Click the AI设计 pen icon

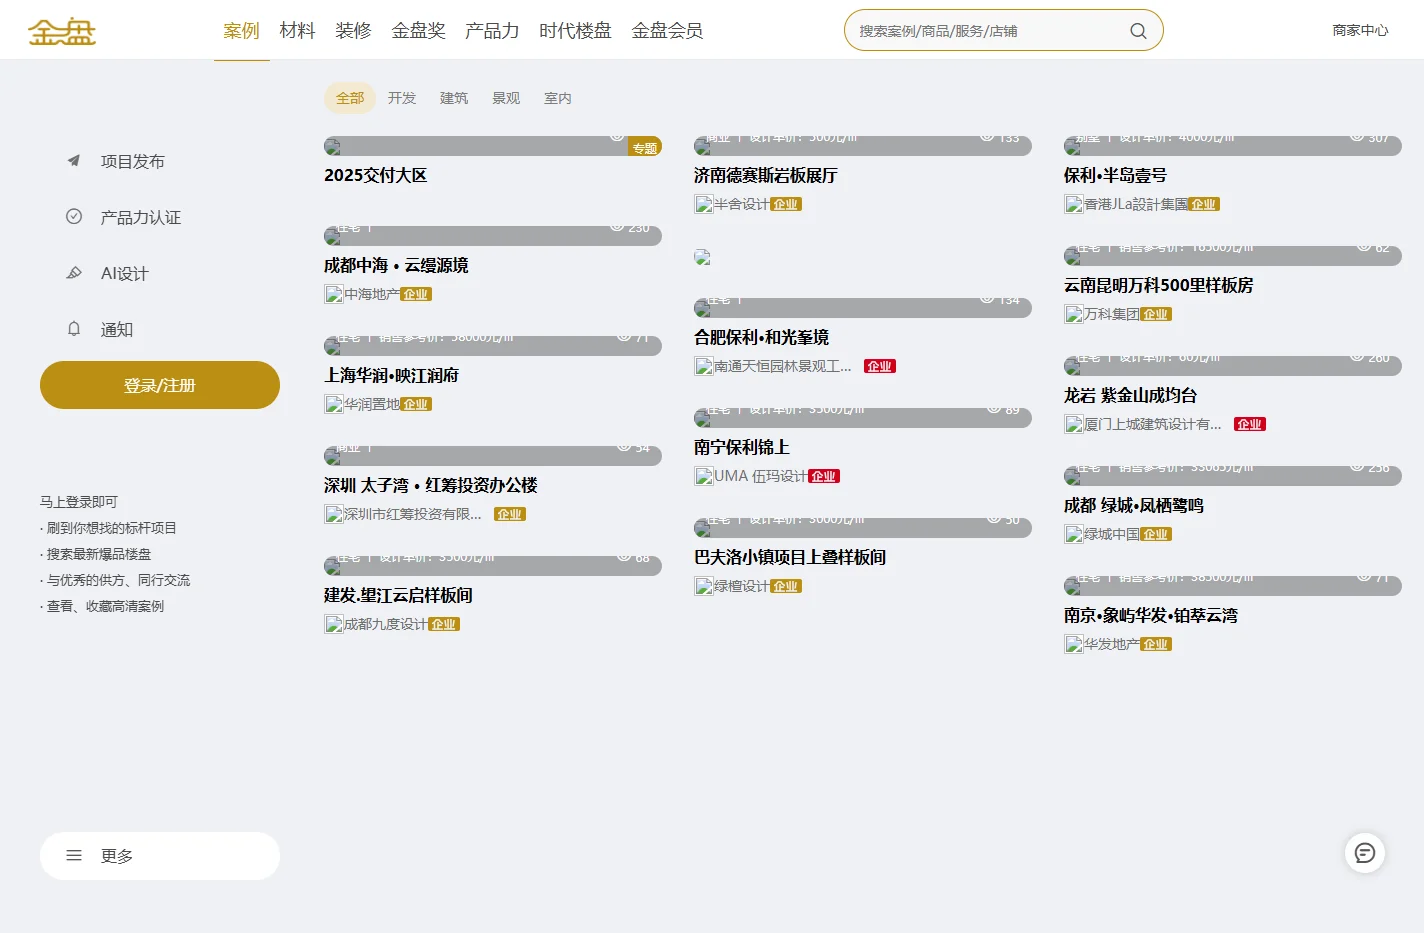click(73, 272)
